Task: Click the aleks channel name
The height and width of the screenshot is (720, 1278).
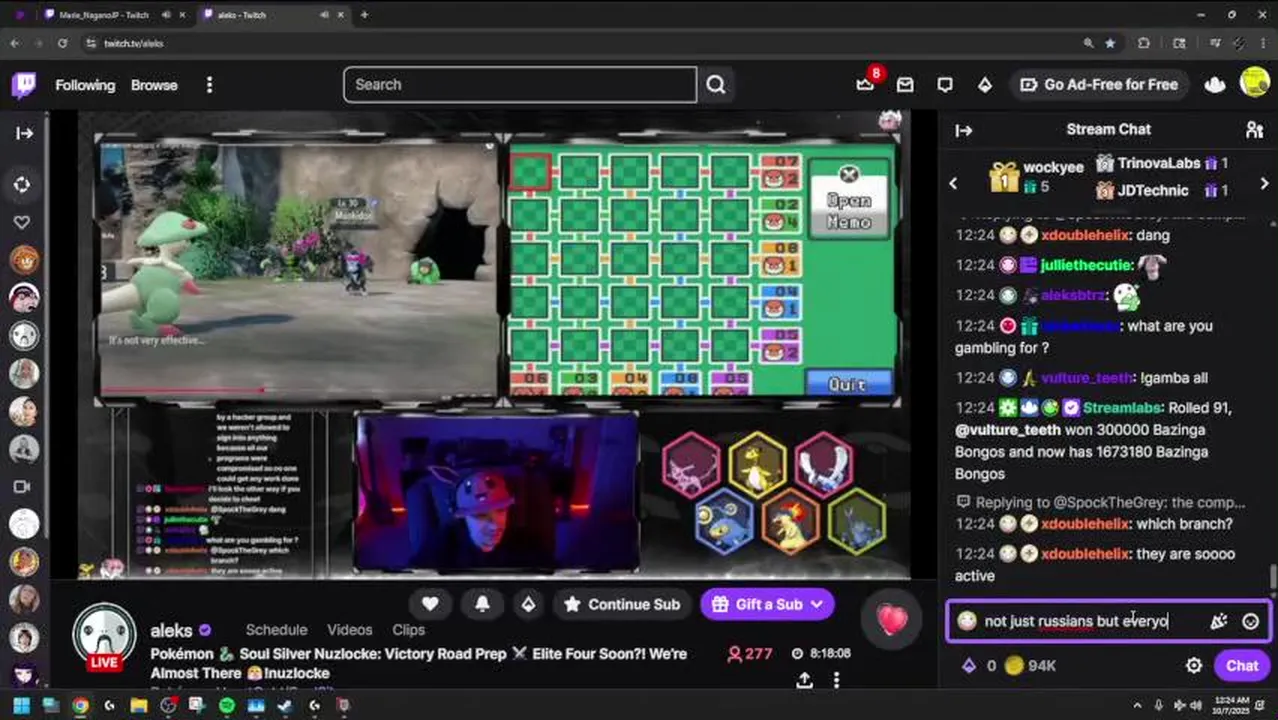Action: 171,630
